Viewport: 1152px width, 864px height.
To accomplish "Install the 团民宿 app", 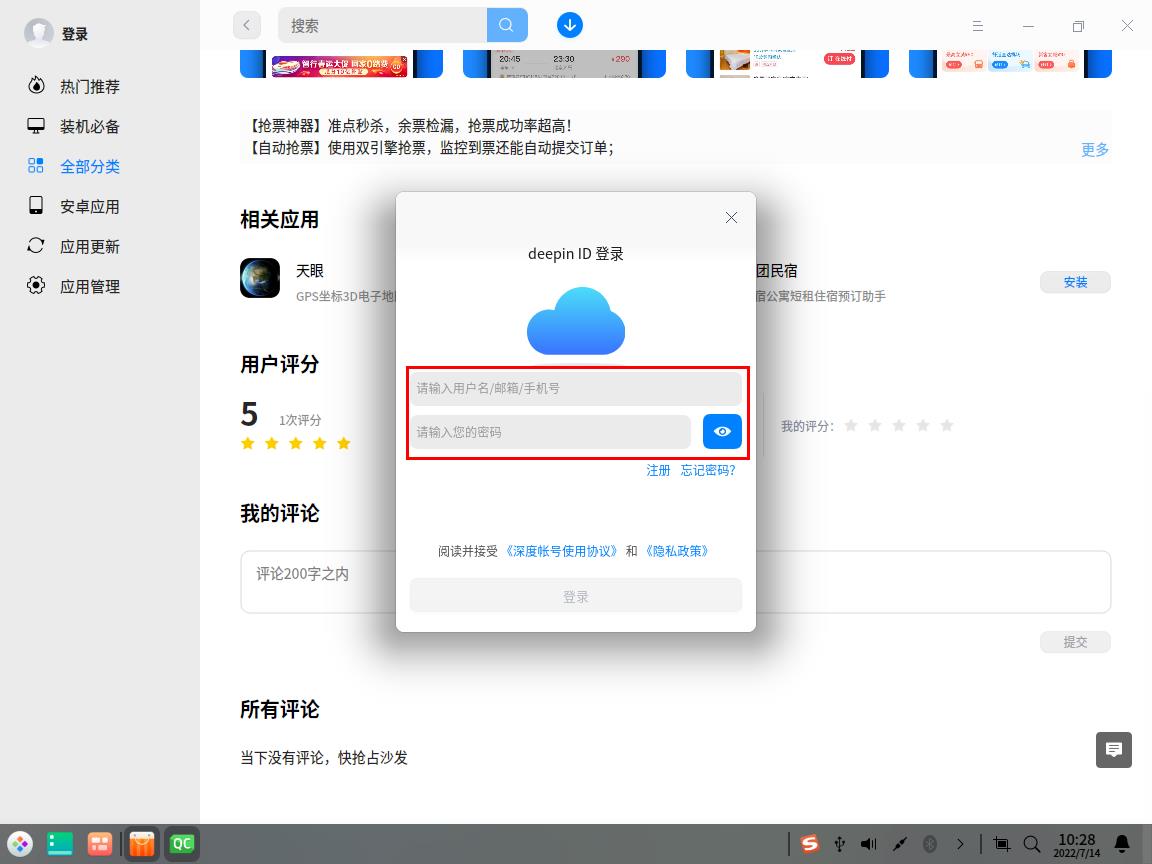I will point(1075,282).
